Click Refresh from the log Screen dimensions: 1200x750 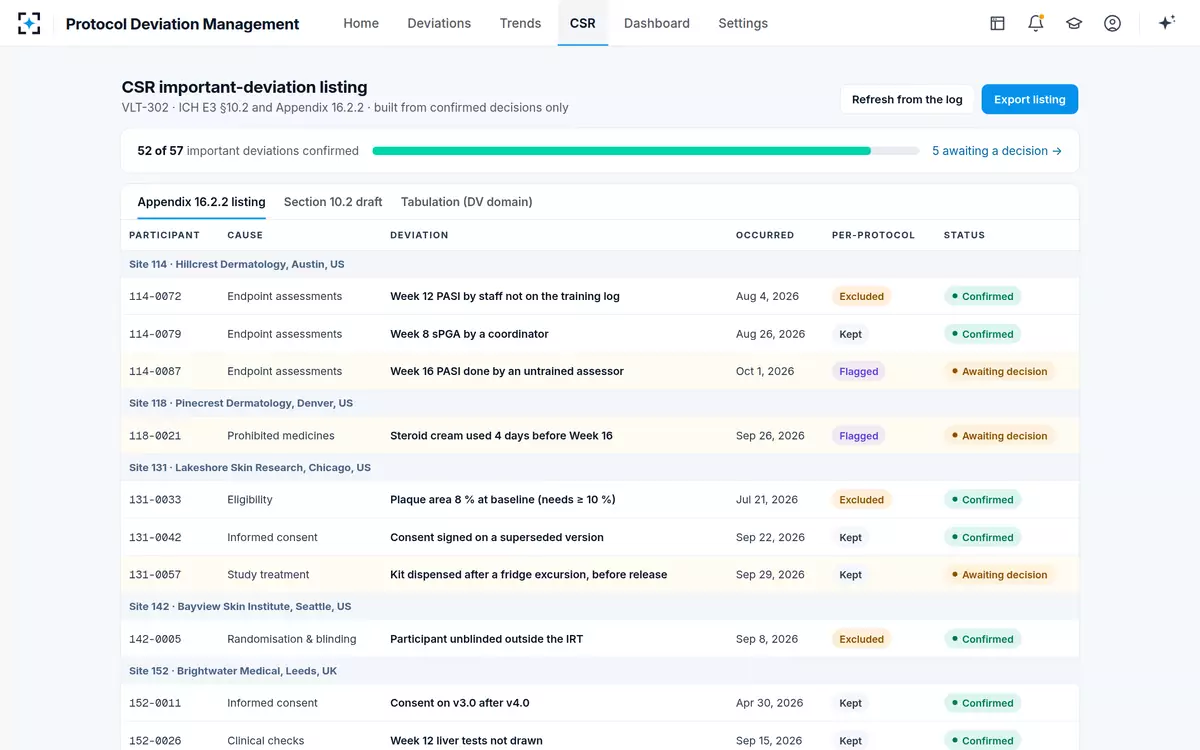[x=907, y=99]
